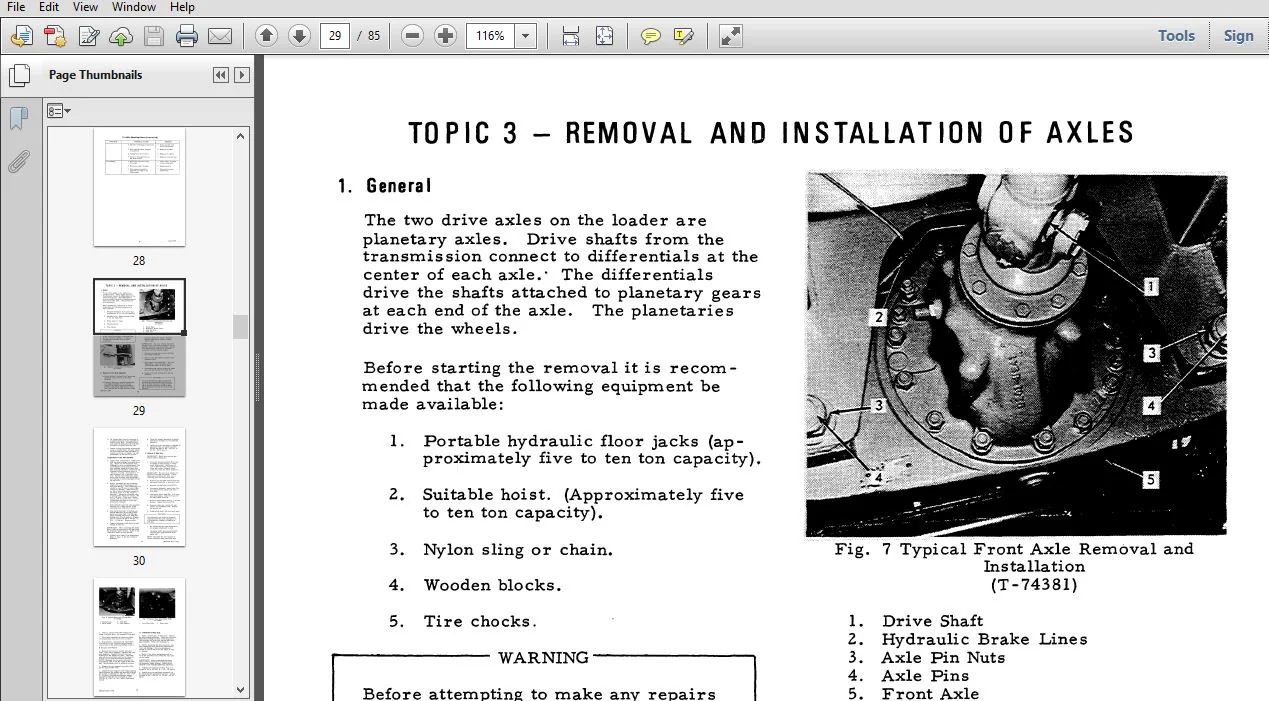This screenshot has height=701, width=1269.
Task: Click the Open file toolbar icon
Action: point(22,37)
